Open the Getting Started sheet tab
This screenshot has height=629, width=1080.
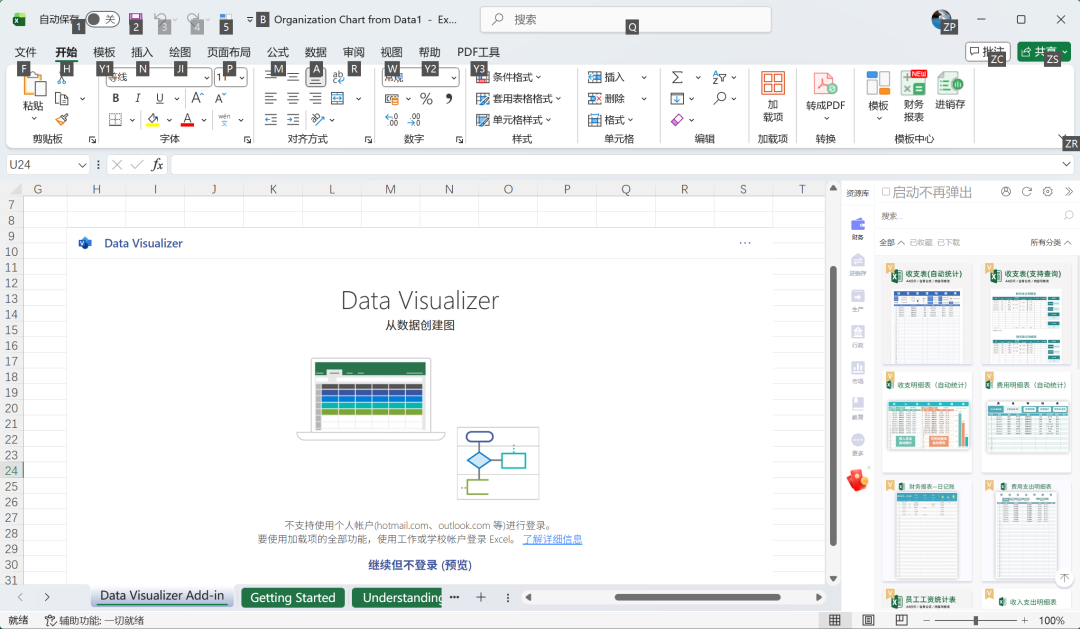(293, 597)
